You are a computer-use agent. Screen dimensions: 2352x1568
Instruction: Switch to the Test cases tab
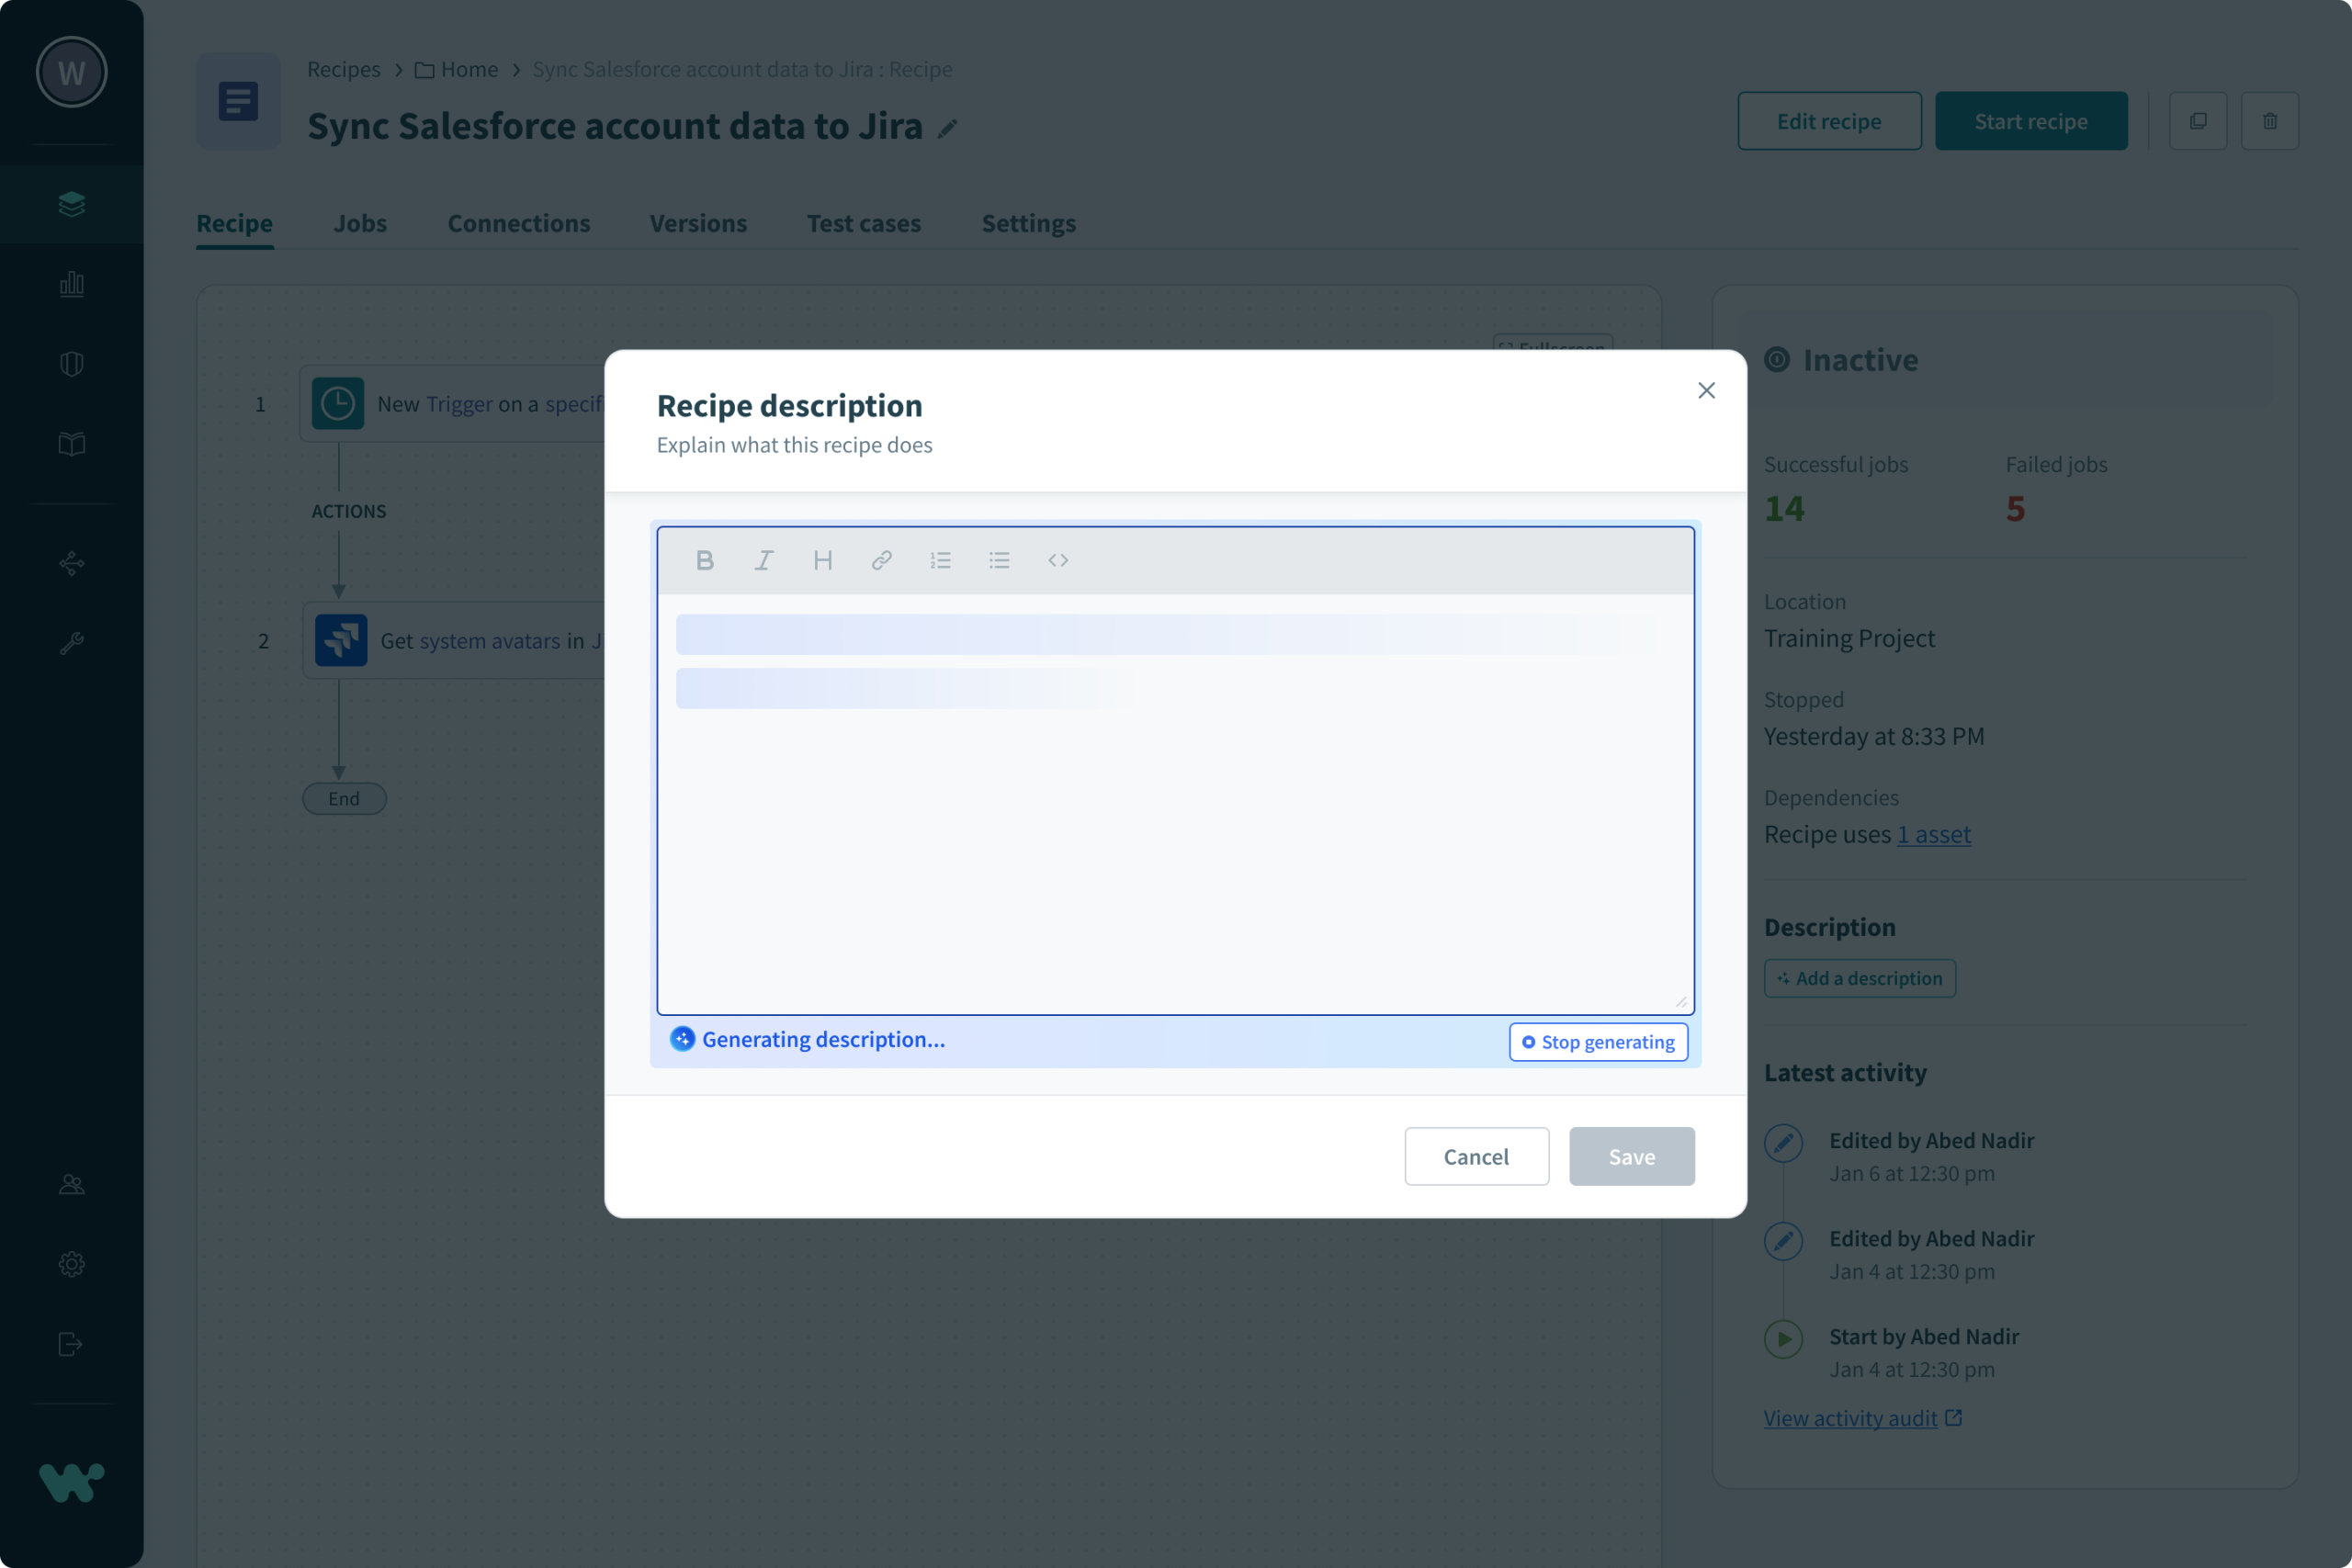point(864,223)
